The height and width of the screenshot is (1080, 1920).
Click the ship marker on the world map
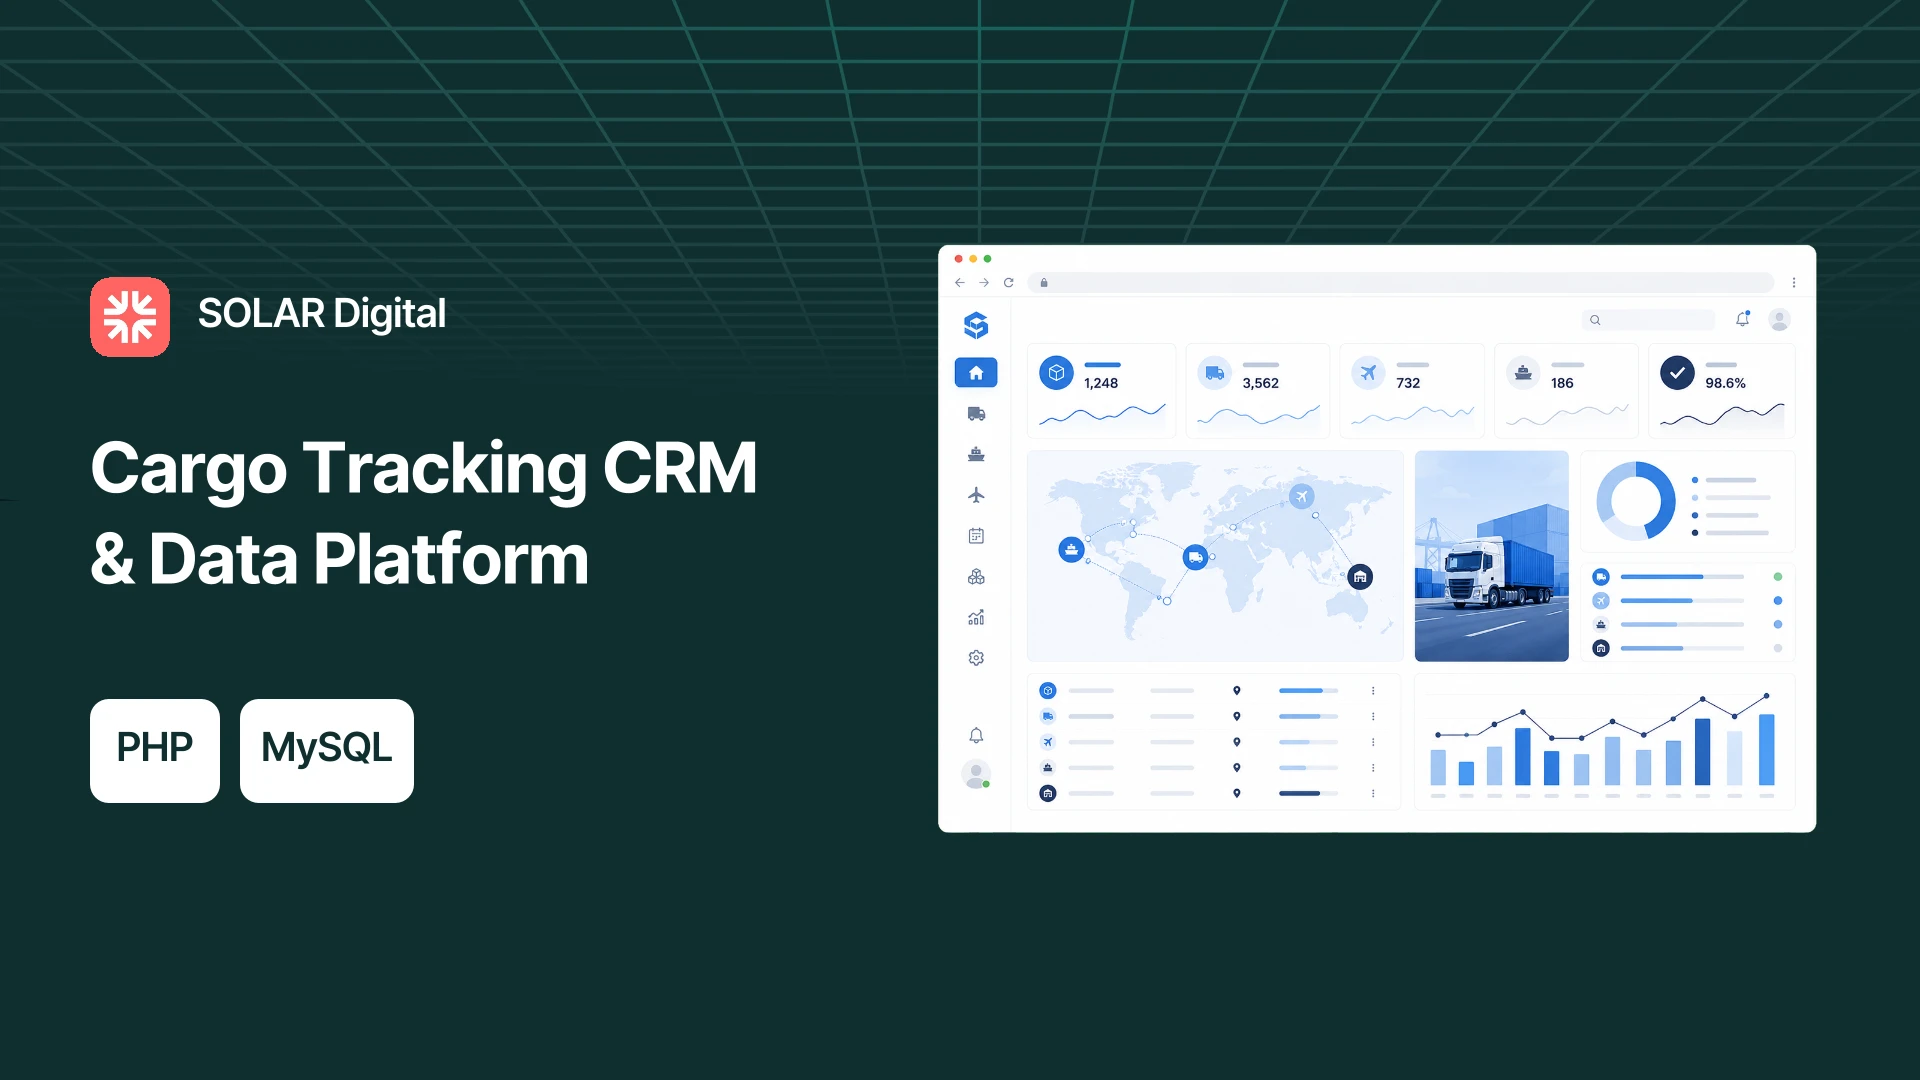tap(1071, 549)
